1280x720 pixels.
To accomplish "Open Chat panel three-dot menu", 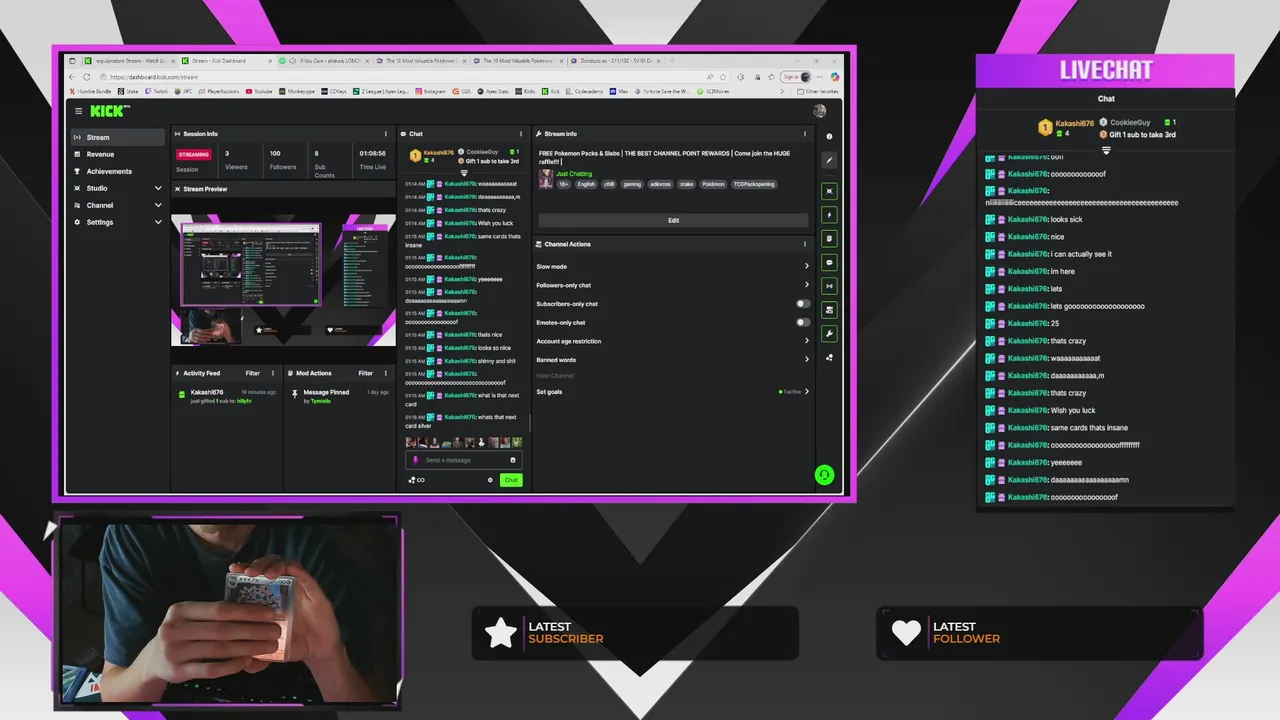I will click(520, 134).
